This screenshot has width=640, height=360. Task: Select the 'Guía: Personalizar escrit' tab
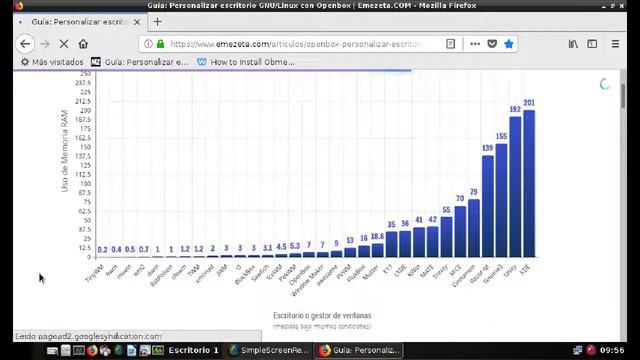80,22
